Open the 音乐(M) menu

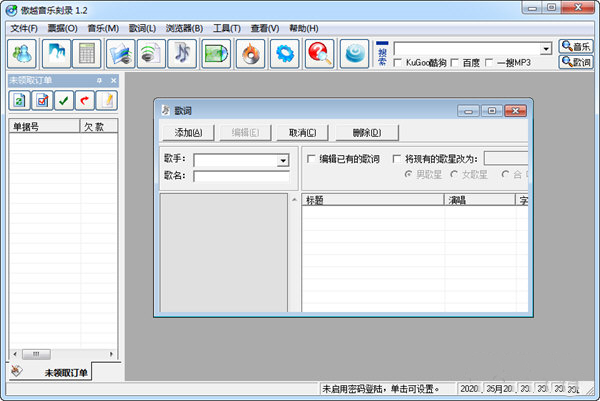pos(102,28)
